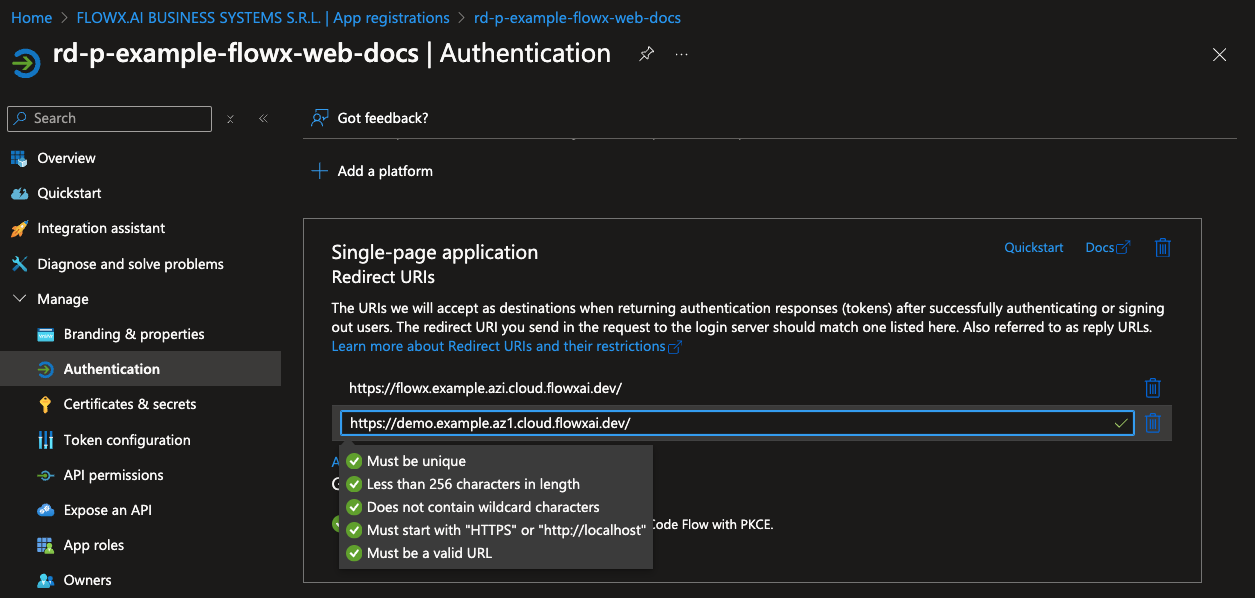Open Single-page application Quickstart link
This screenshot has width=1255, height=598.
click(1034, 247)
